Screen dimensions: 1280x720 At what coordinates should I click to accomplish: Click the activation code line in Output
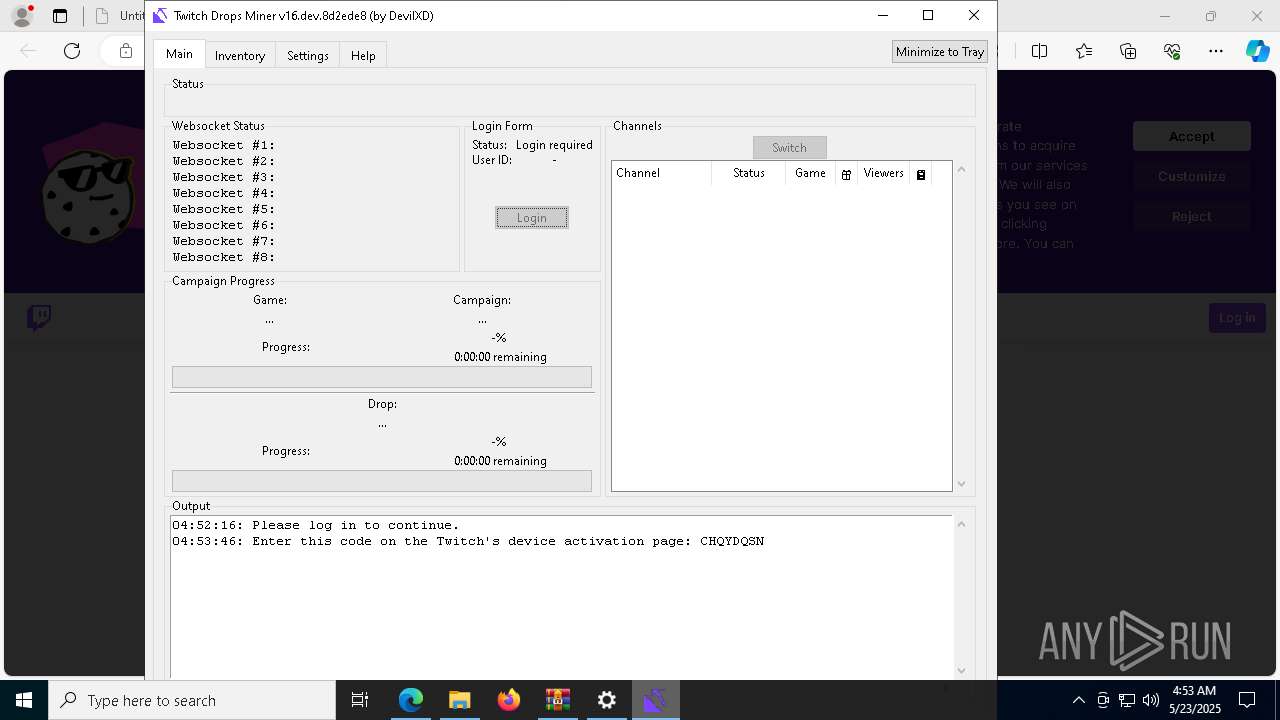[468, 542]
